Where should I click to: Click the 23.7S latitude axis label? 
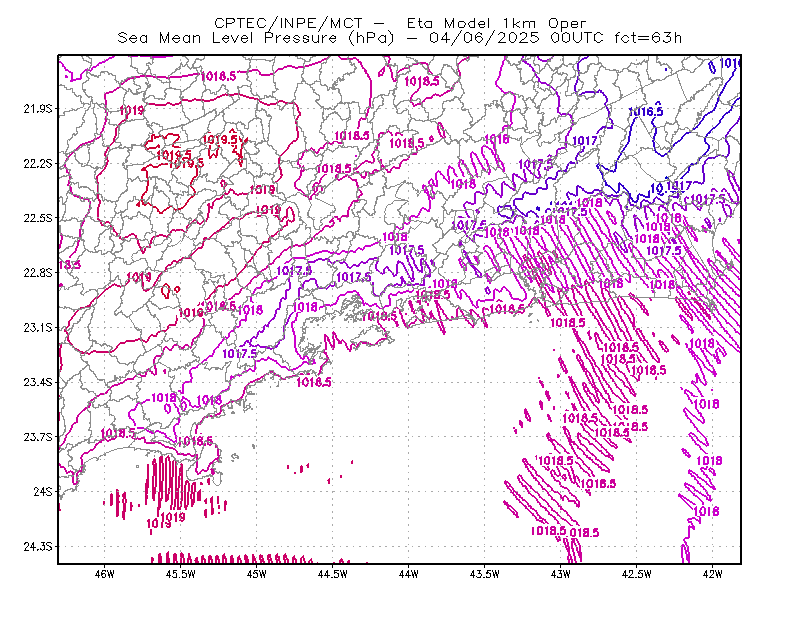[38, 437]
